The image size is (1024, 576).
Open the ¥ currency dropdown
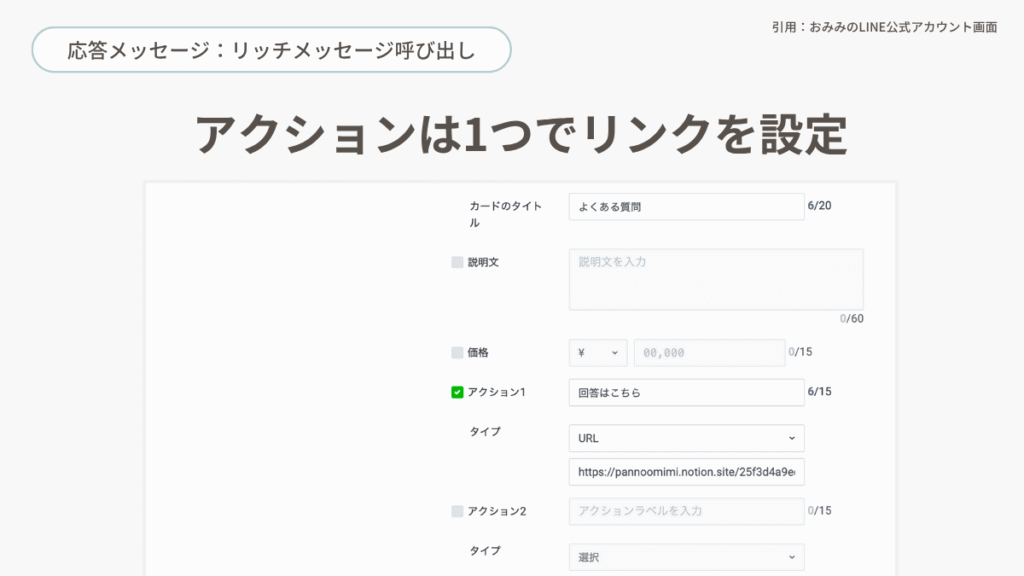[598, 353]
